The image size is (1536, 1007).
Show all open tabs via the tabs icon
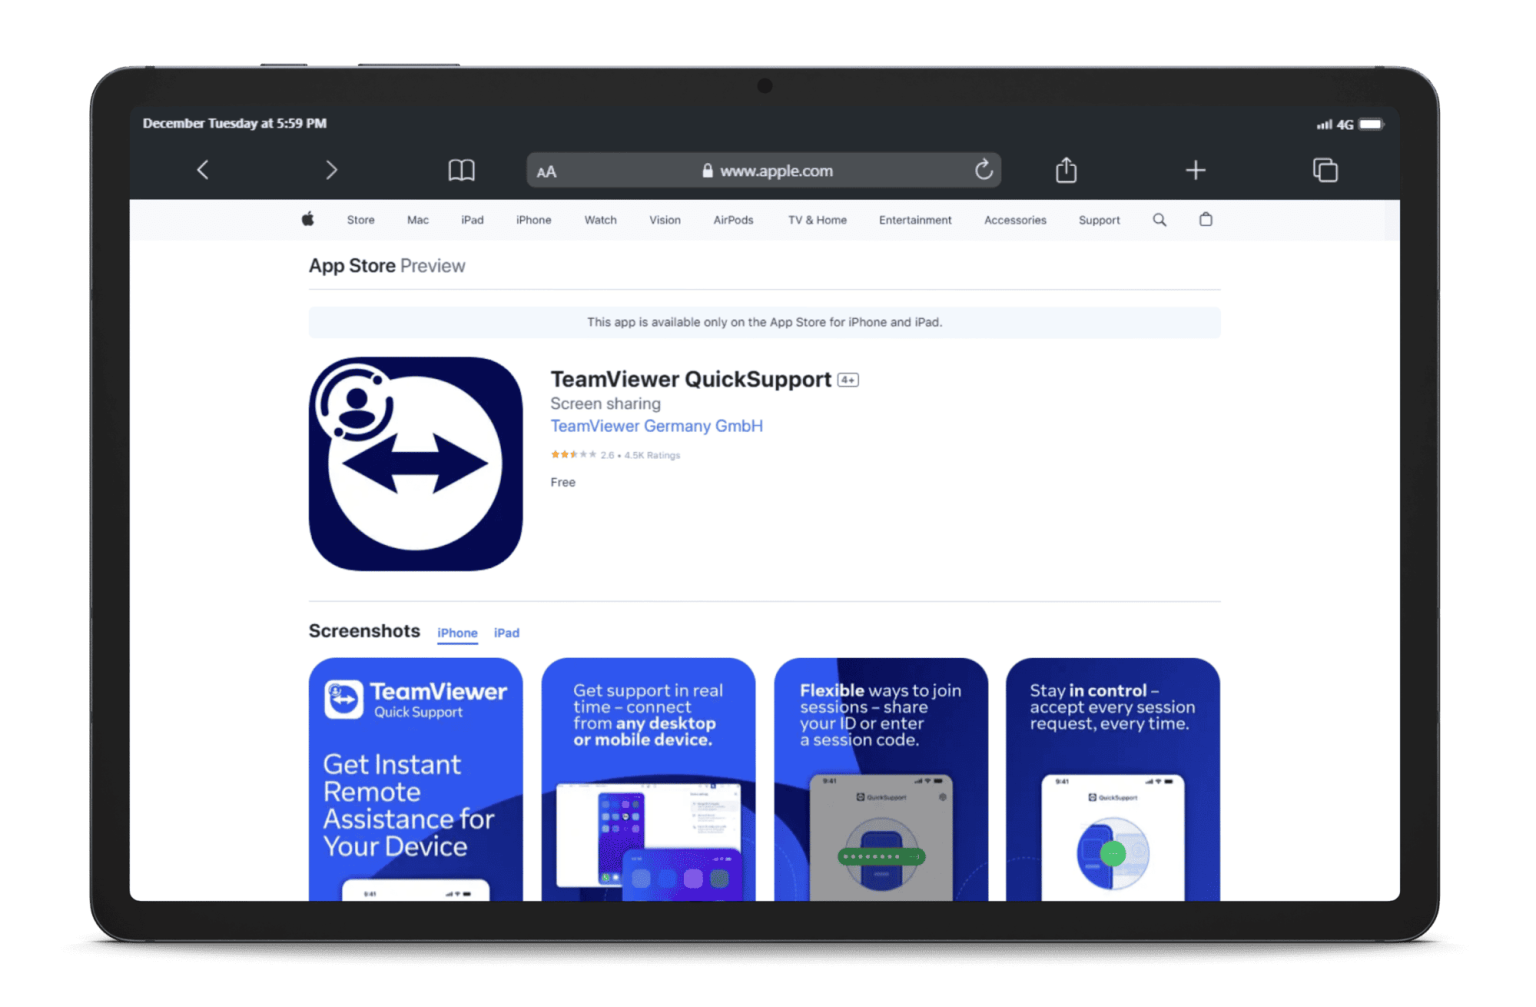click(1324, 170)
